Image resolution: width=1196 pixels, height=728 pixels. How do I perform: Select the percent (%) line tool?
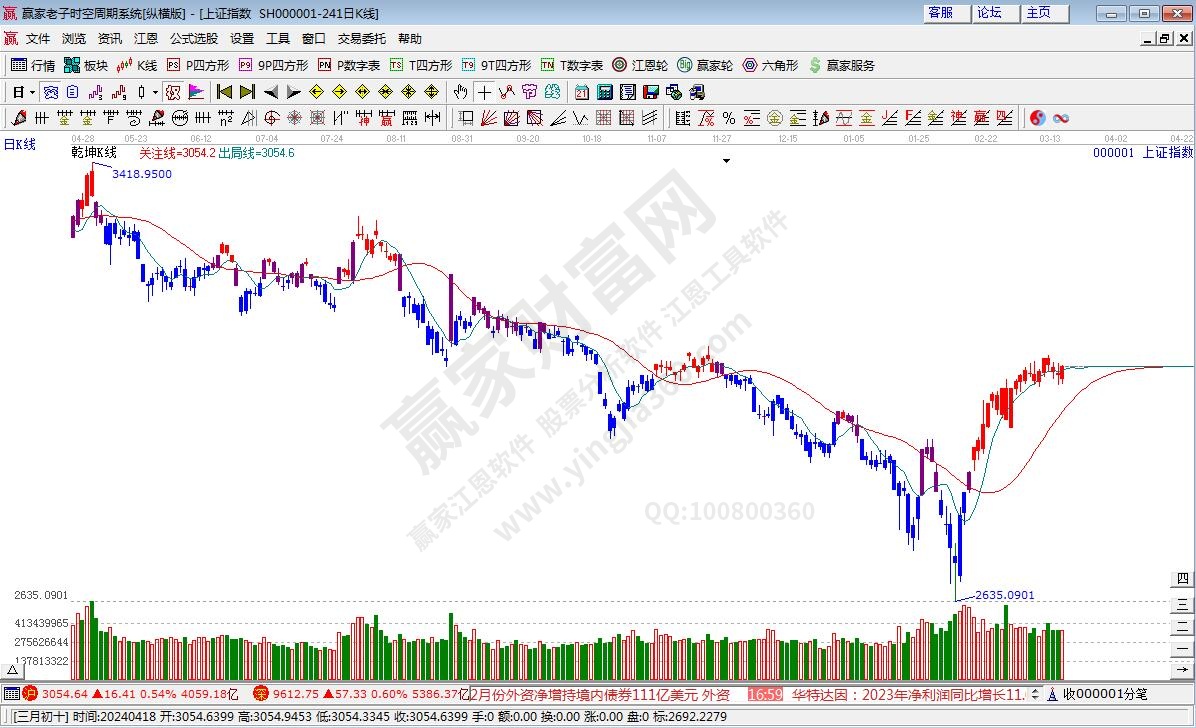[728, 118]
